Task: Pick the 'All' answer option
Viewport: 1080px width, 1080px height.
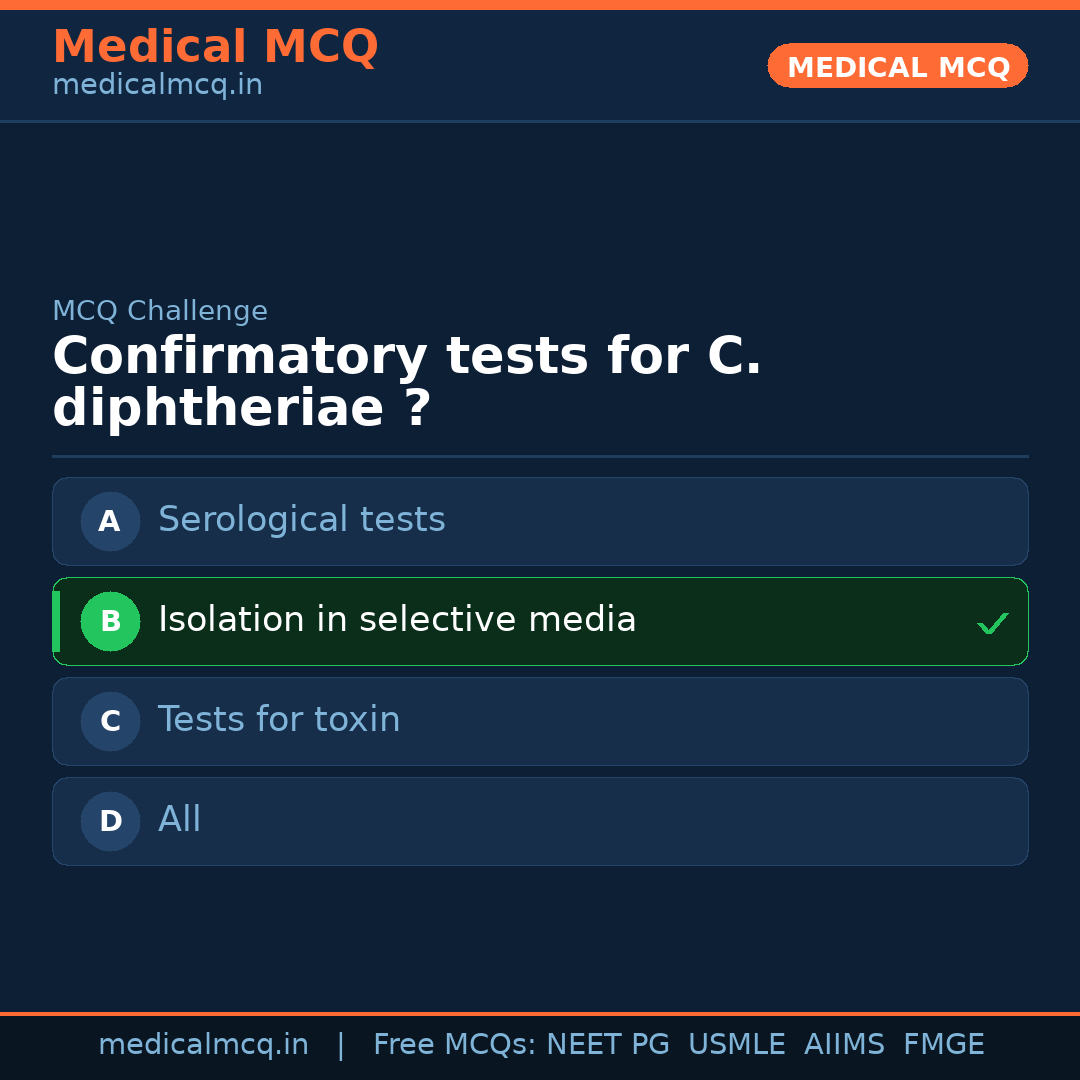Action: pyautogui.click(x=180, y=820)
